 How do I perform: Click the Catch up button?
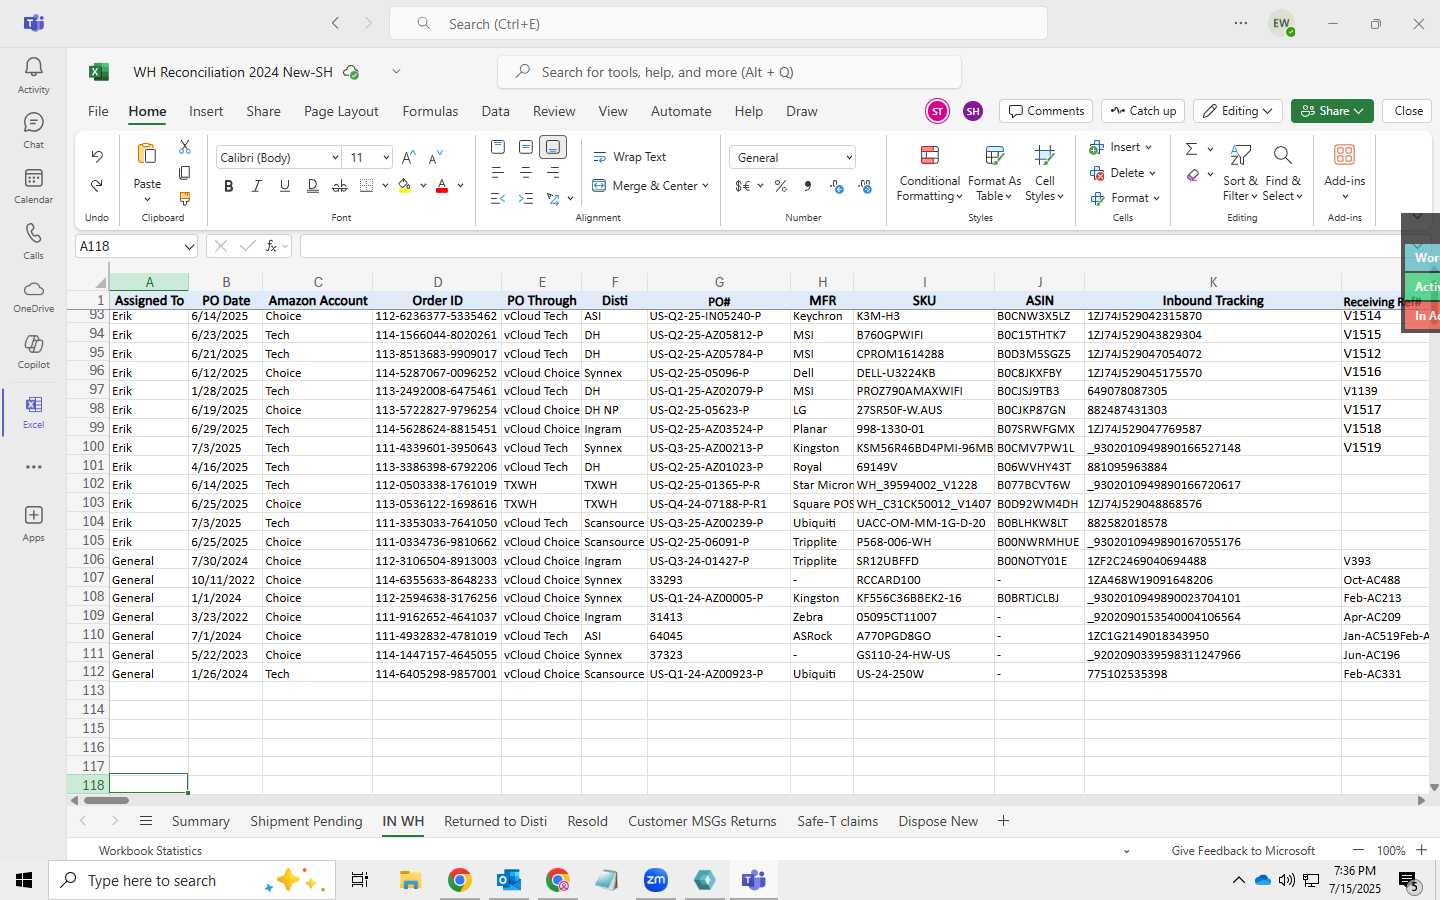tap(1143, 111)
